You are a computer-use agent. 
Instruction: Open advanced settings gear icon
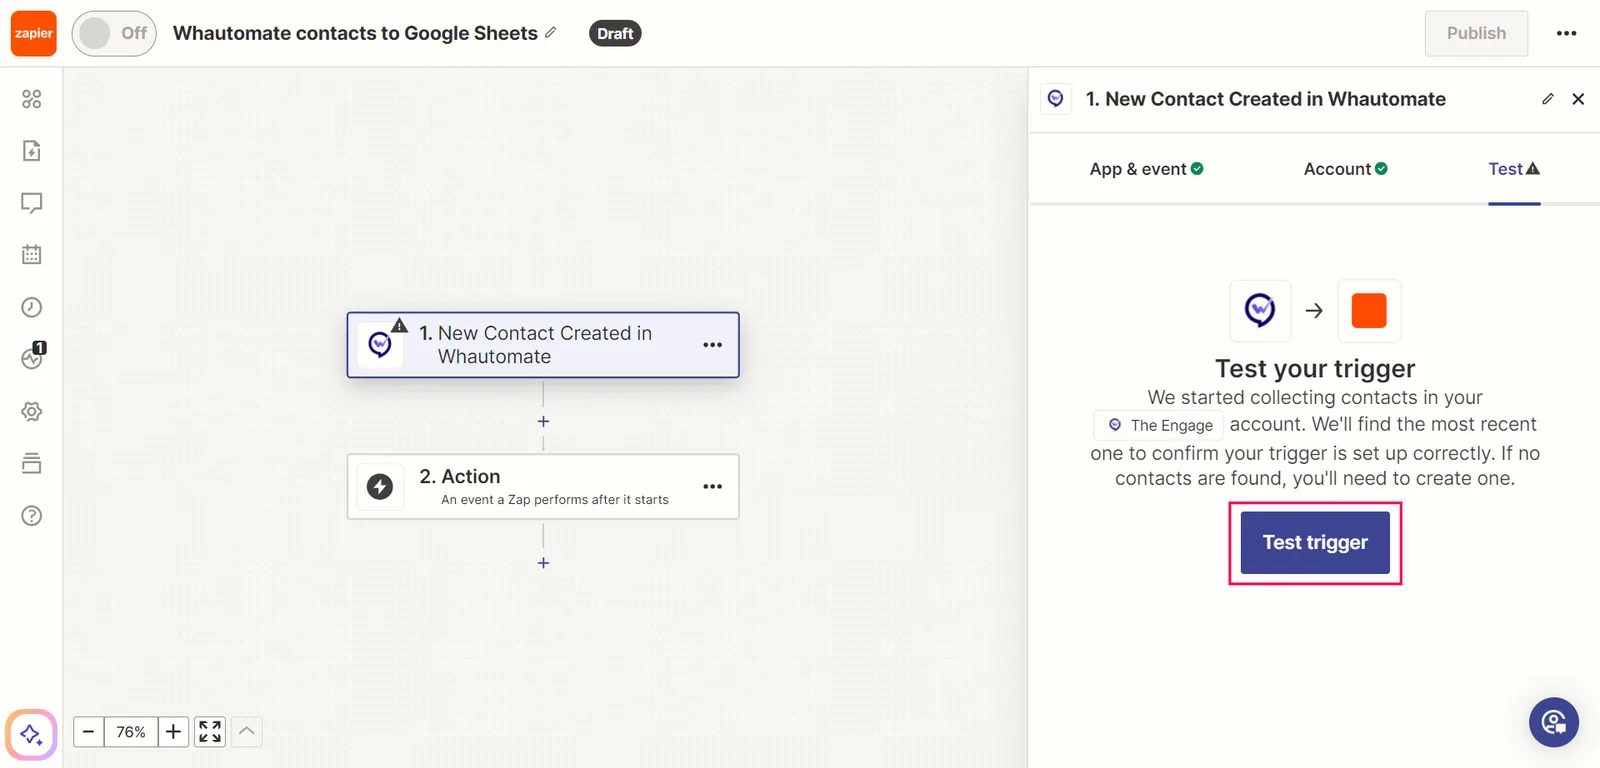tap(32, 411)
